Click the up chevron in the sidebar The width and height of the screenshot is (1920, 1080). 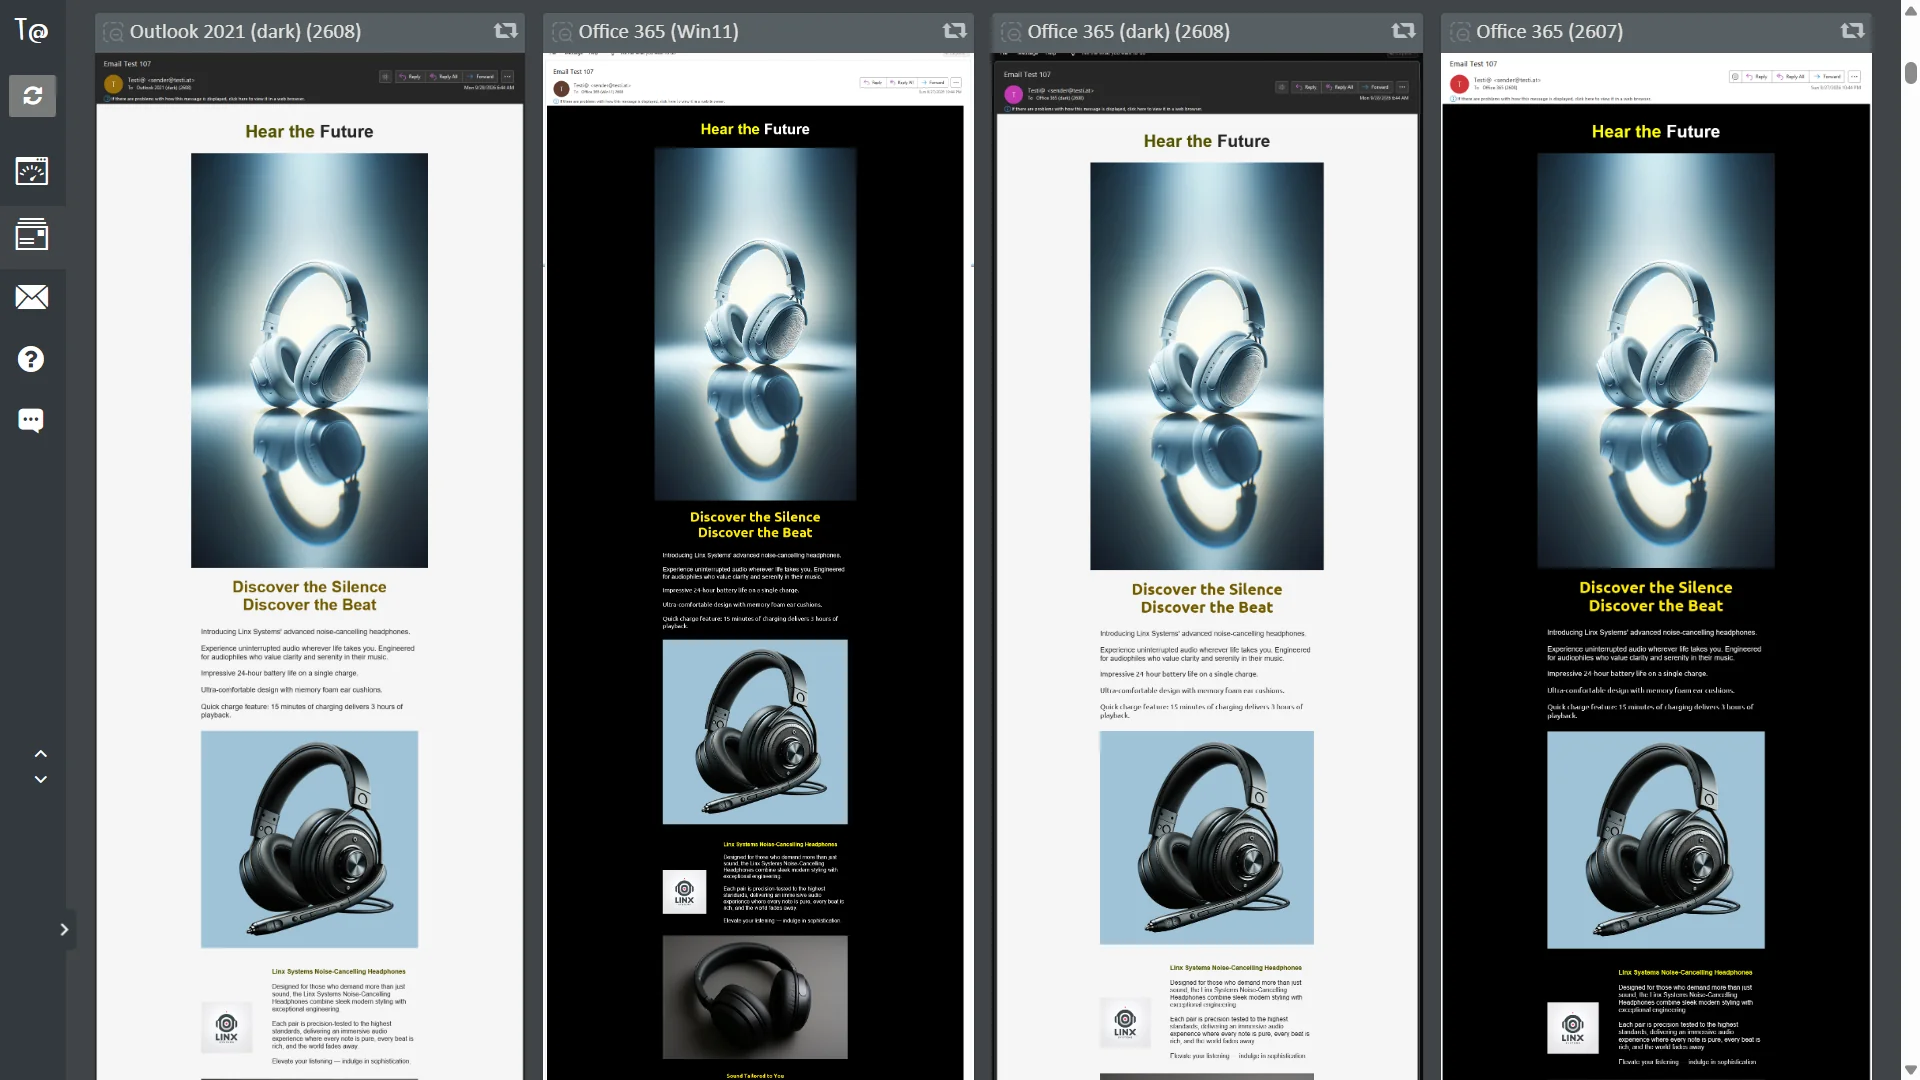pos(41,754)
